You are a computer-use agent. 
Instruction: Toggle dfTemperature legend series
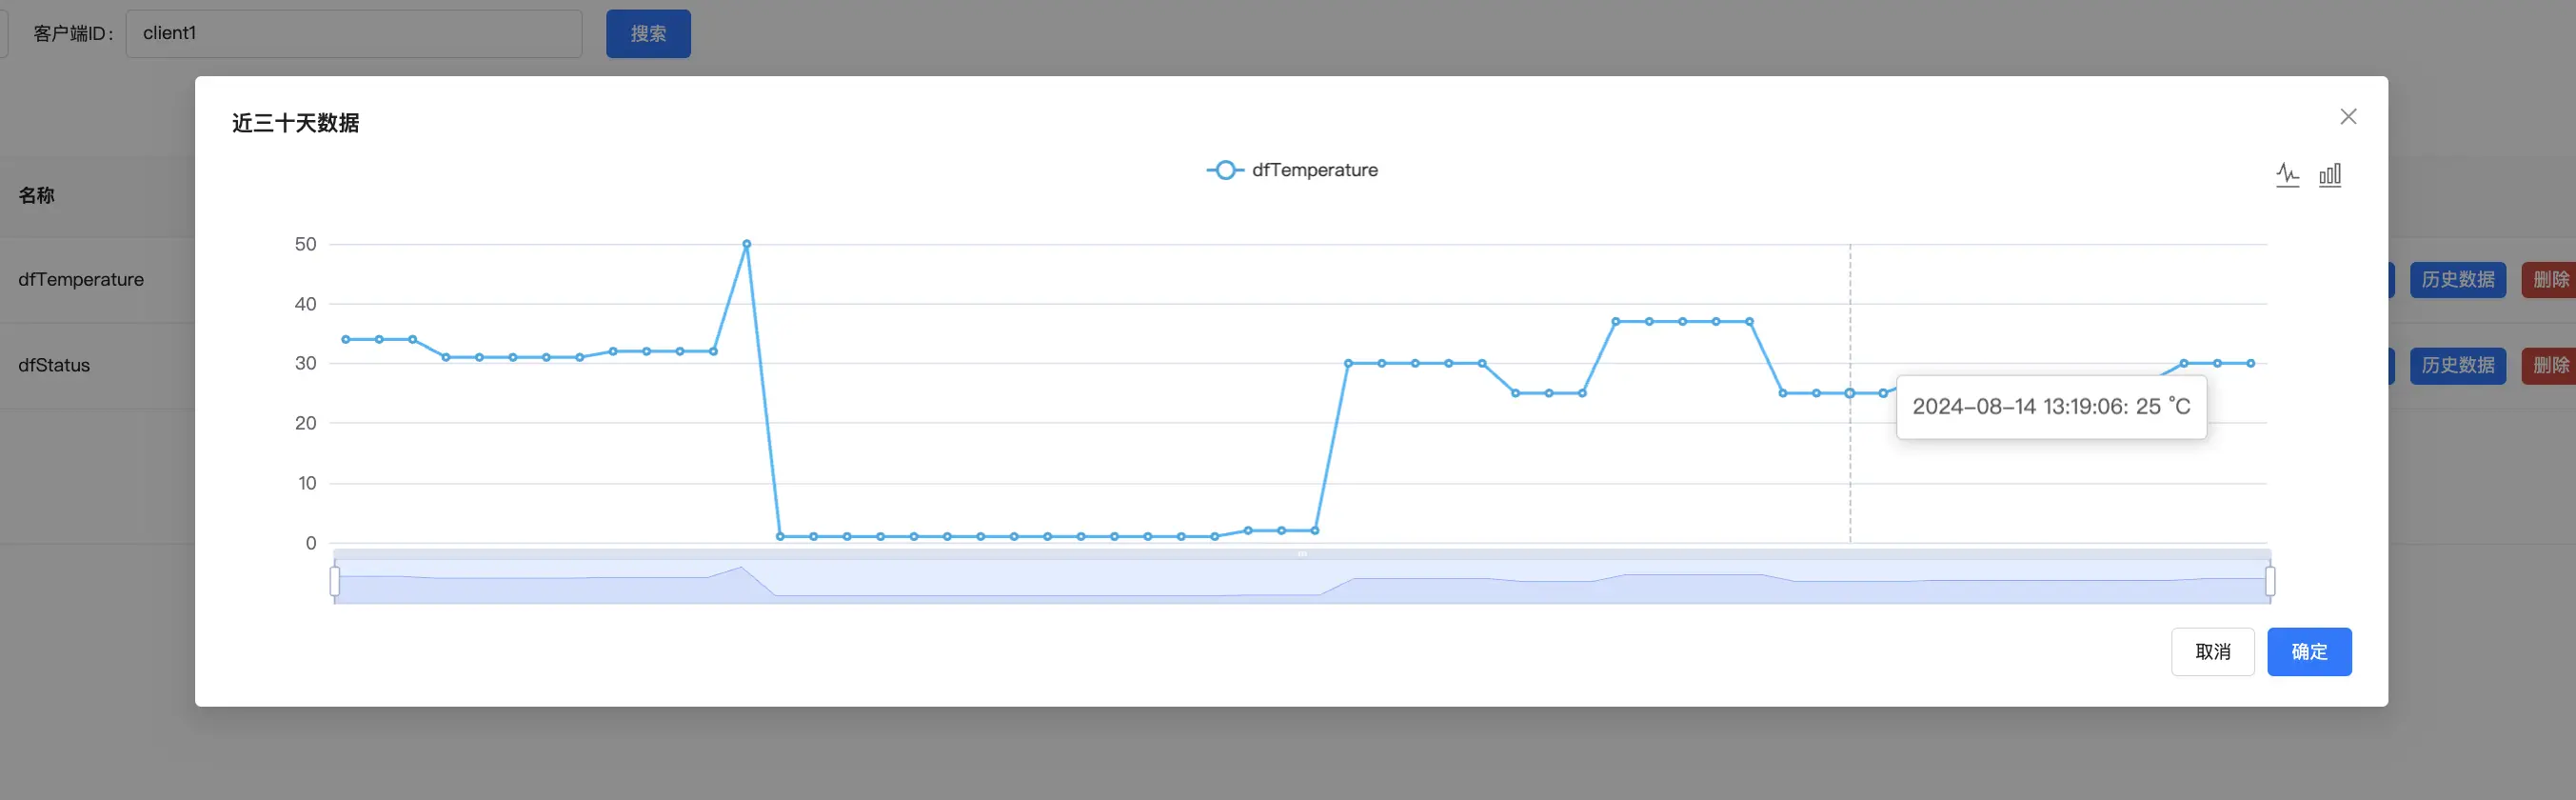[1291, 170]
